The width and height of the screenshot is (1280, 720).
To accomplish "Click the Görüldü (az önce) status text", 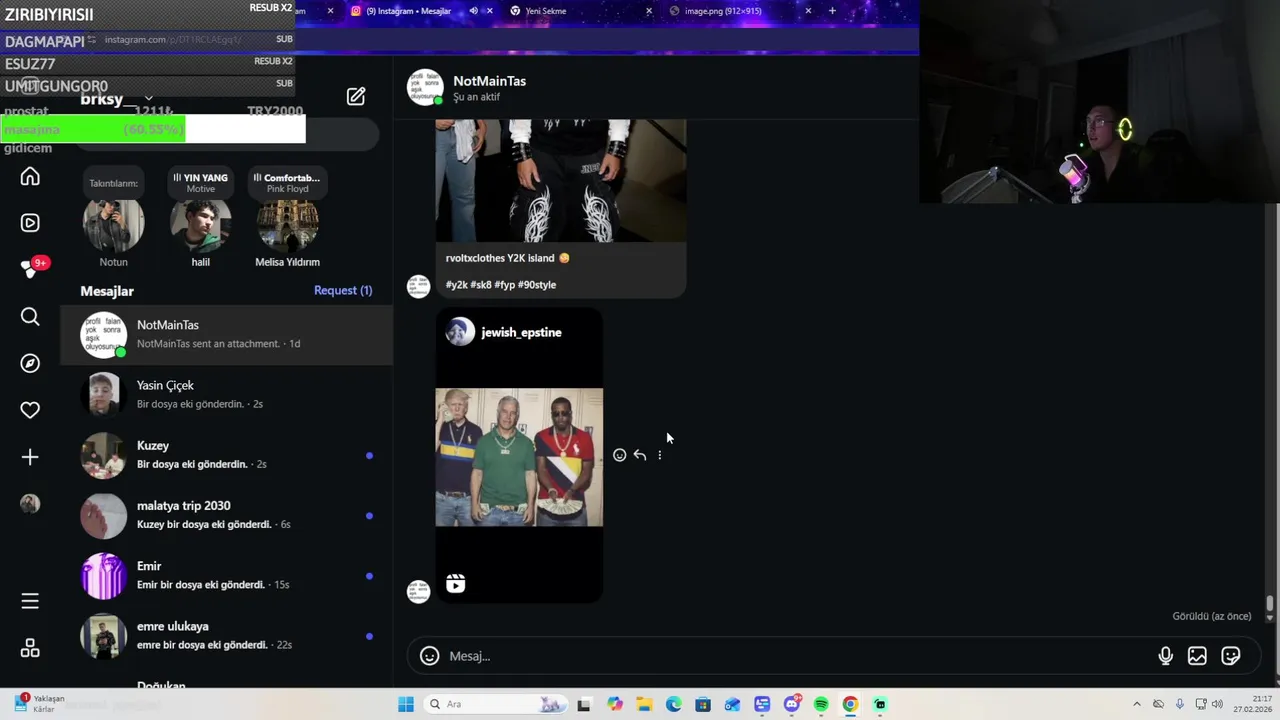I will click(1212, 616).
